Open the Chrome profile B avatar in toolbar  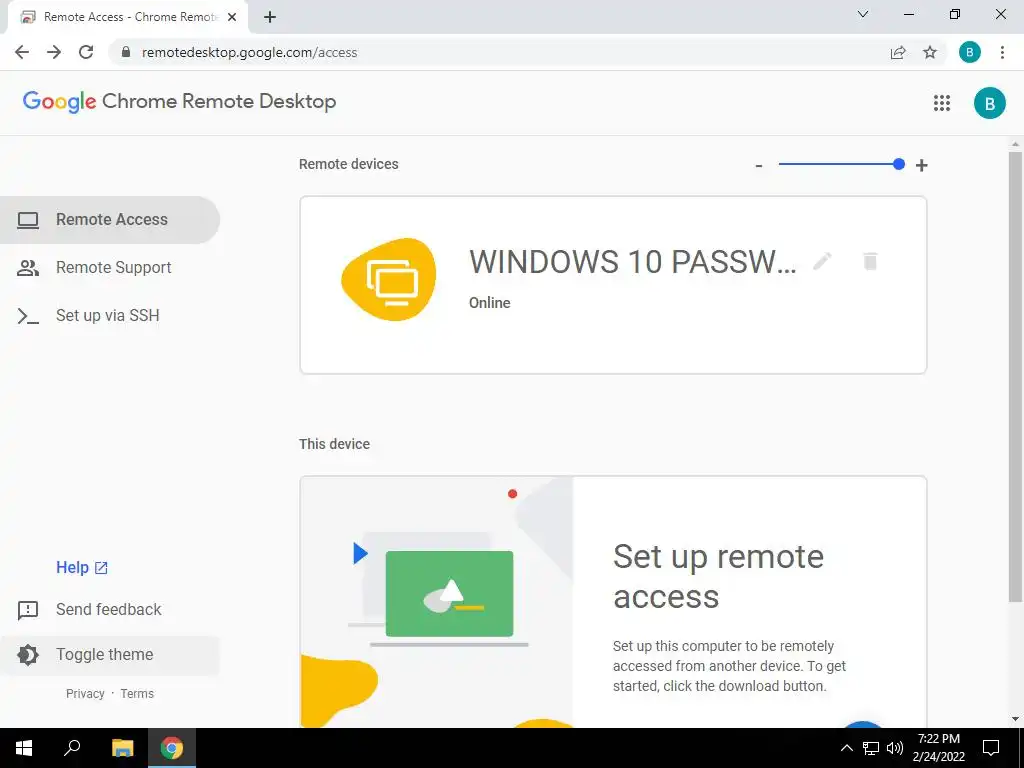(970, 52)
